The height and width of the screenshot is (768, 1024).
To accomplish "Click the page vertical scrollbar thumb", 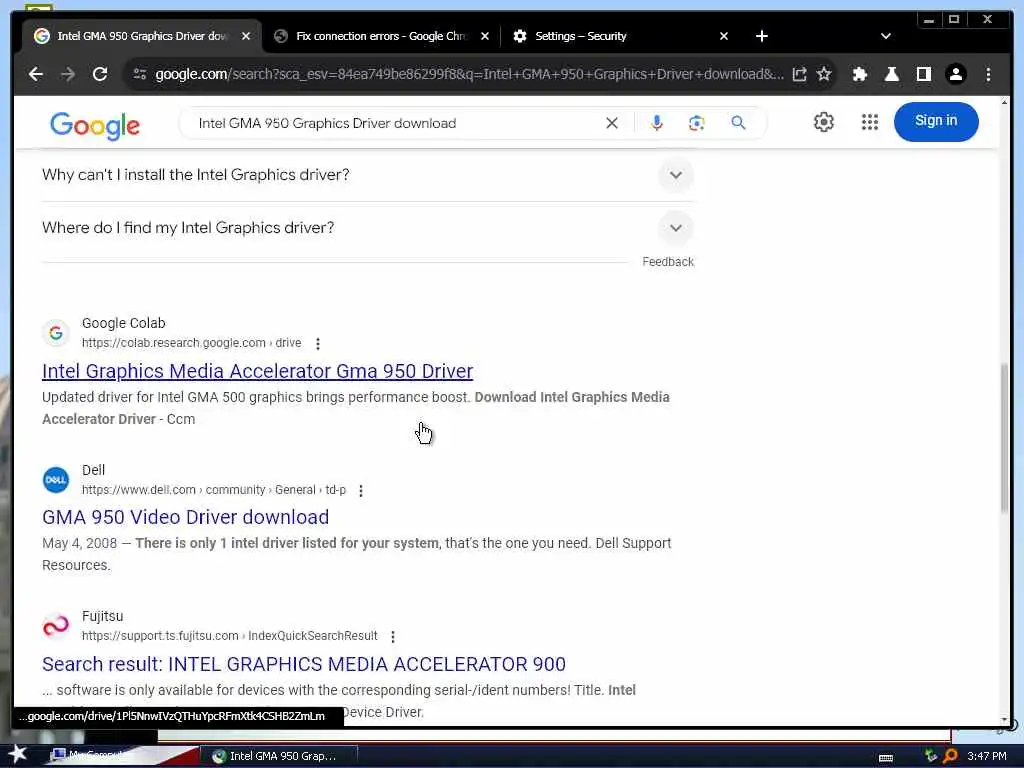I will coord(1004,438).
